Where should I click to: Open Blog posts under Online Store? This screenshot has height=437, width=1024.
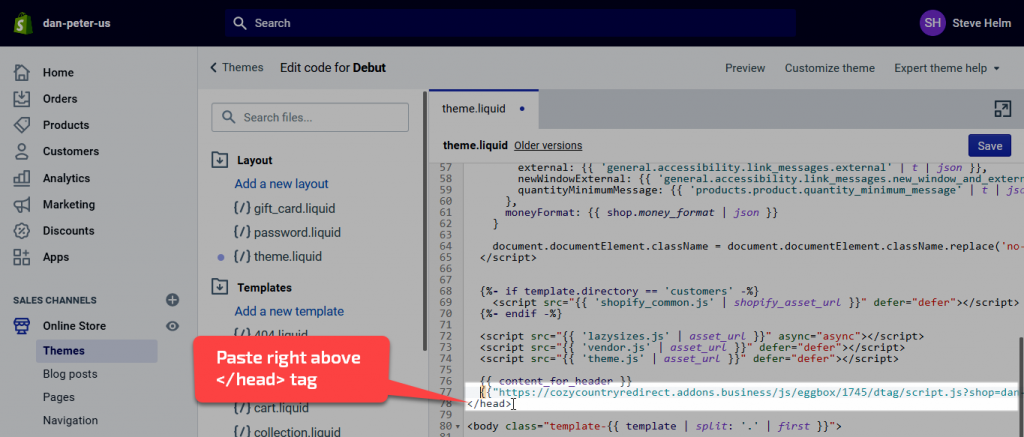(x=70, y=374)
